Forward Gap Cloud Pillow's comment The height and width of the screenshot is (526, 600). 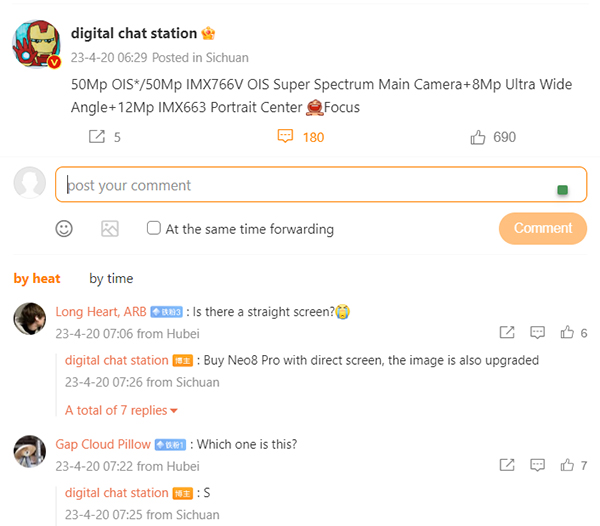click(x=507, y=465)
